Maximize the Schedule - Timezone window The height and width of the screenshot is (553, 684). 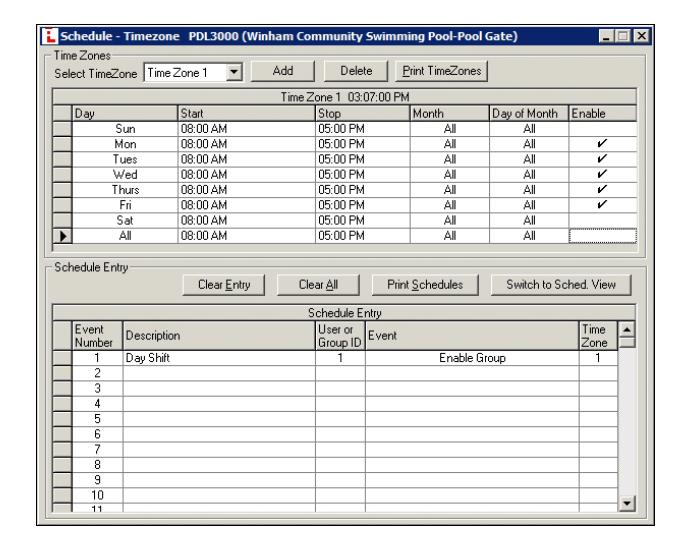point(622,36)
